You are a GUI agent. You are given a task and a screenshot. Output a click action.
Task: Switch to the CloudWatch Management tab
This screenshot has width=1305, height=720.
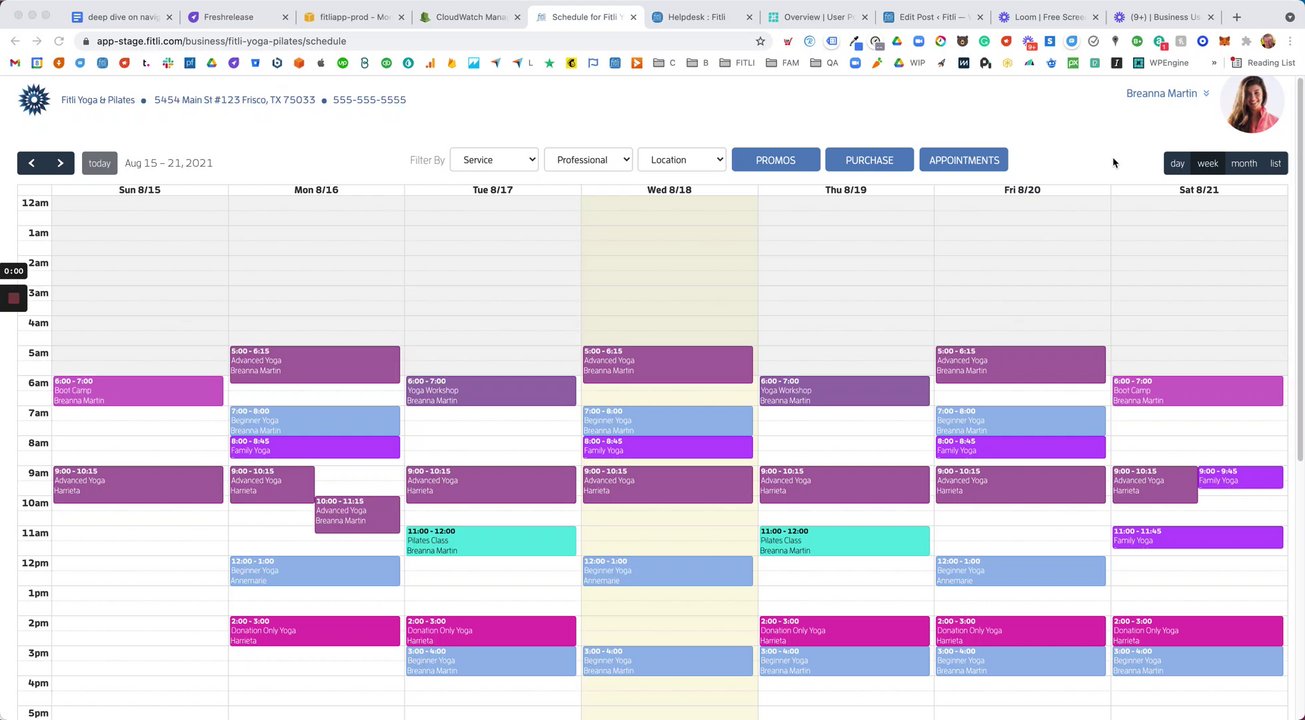[x=472, y=17]
